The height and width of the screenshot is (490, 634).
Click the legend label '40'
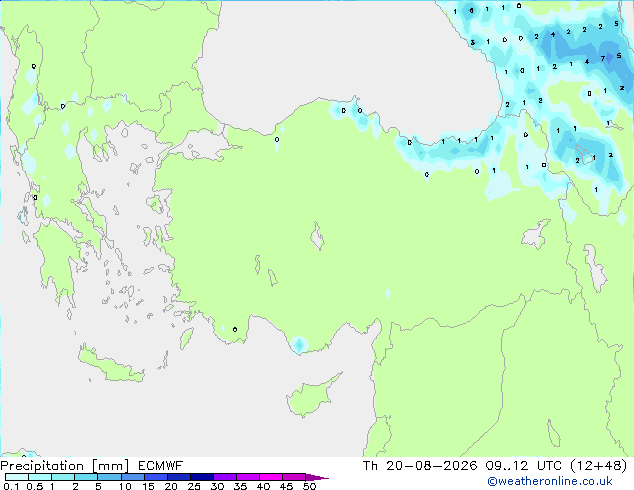coord(263,486)
